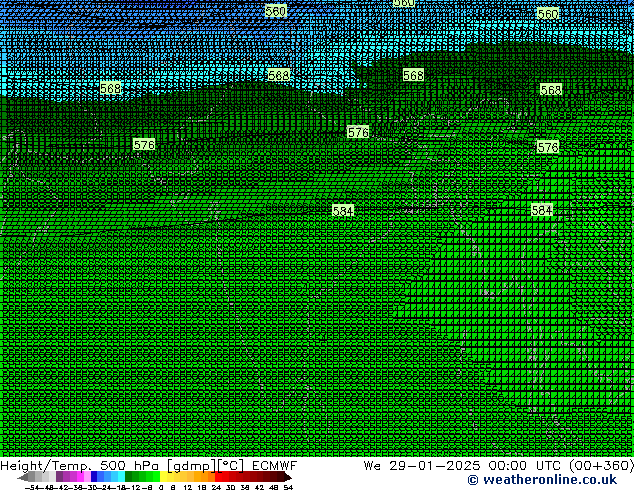Select the 500 hPa level text
The image size is (634, 490).
click(x=129, y=466)
